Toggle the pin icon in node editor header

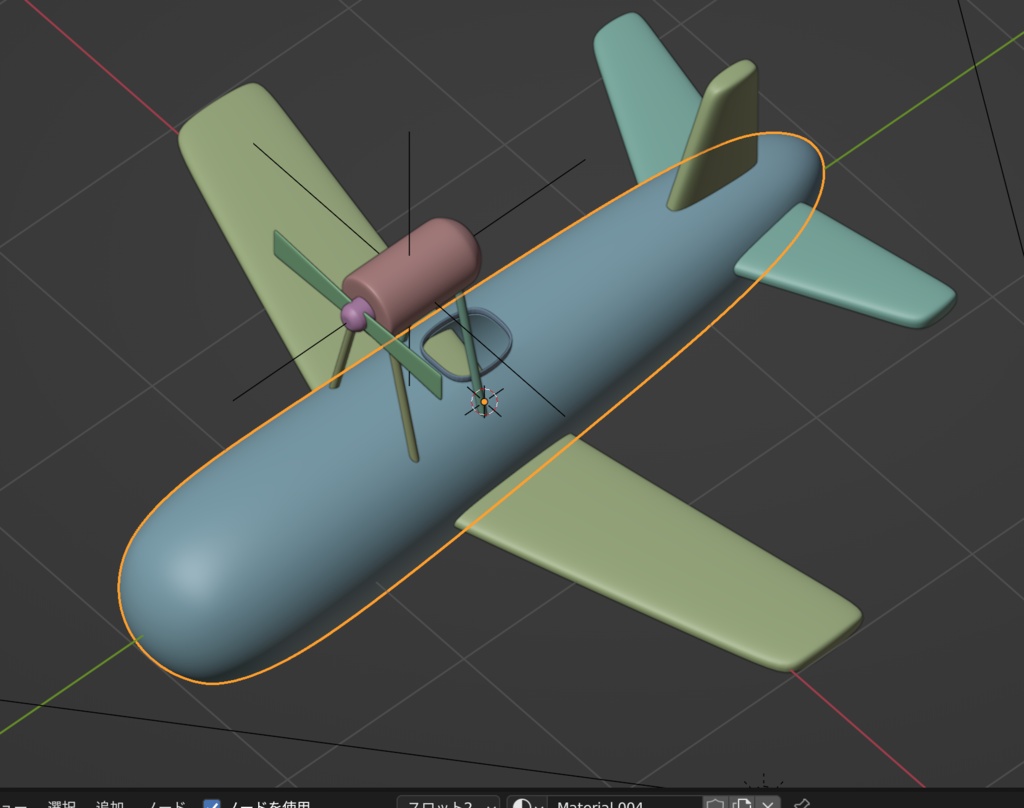(802, 803)
